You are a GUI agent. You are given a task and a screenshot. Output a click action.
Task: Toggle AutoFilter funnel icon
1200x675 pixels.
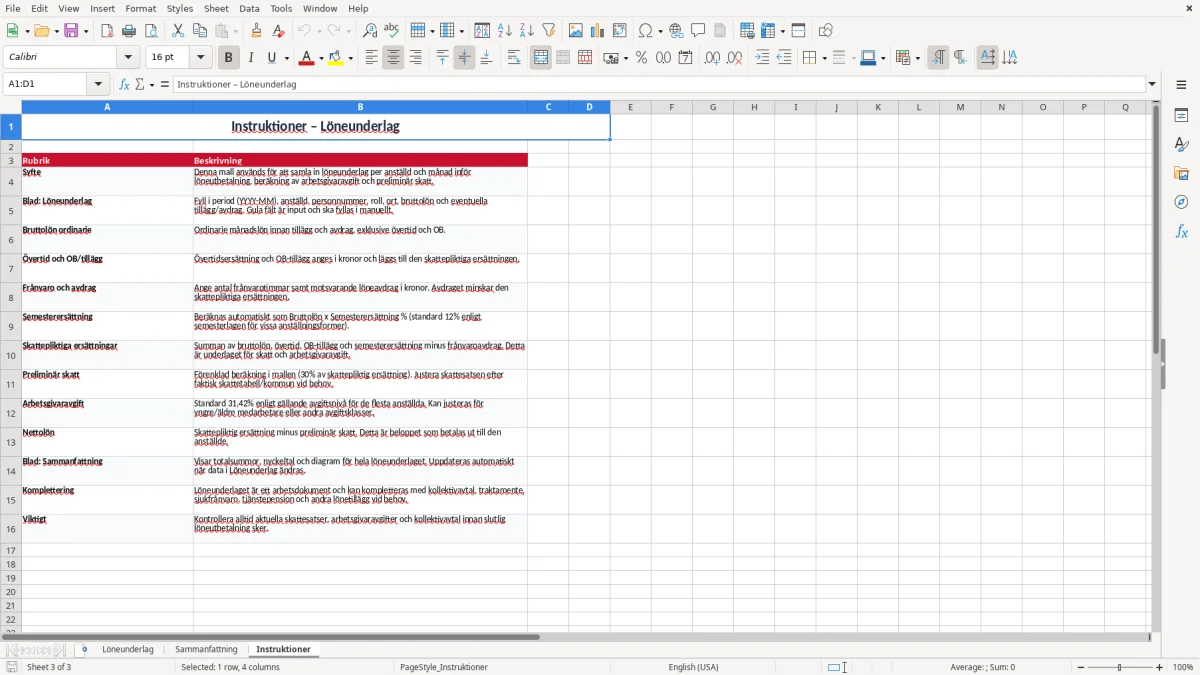click(x=549, y=31)
